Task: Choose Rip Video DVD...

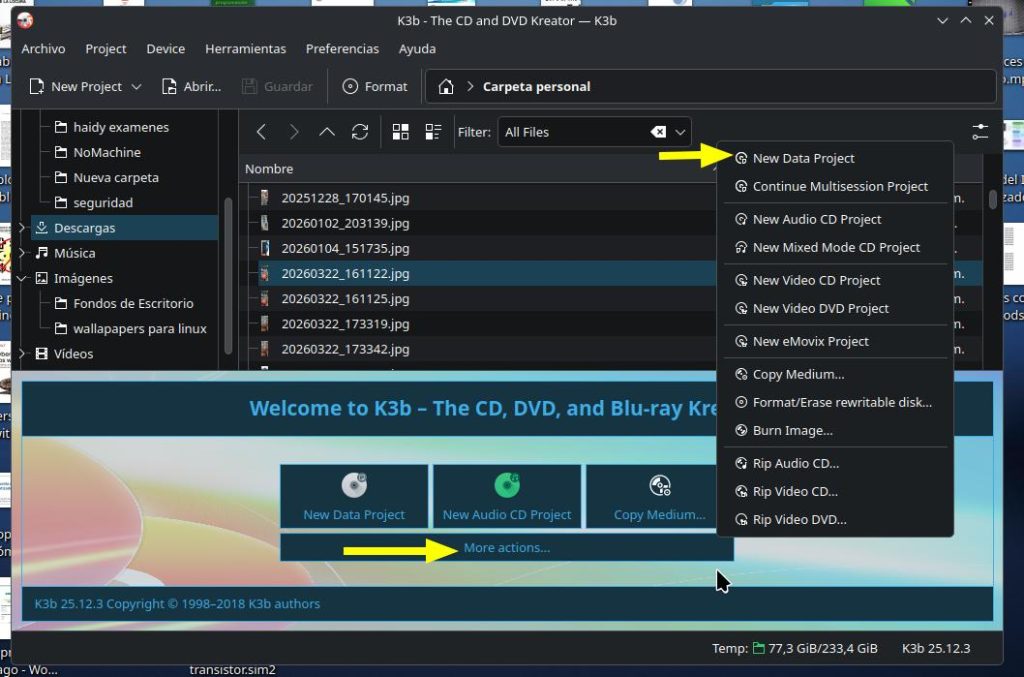Action: coord(835,520)
